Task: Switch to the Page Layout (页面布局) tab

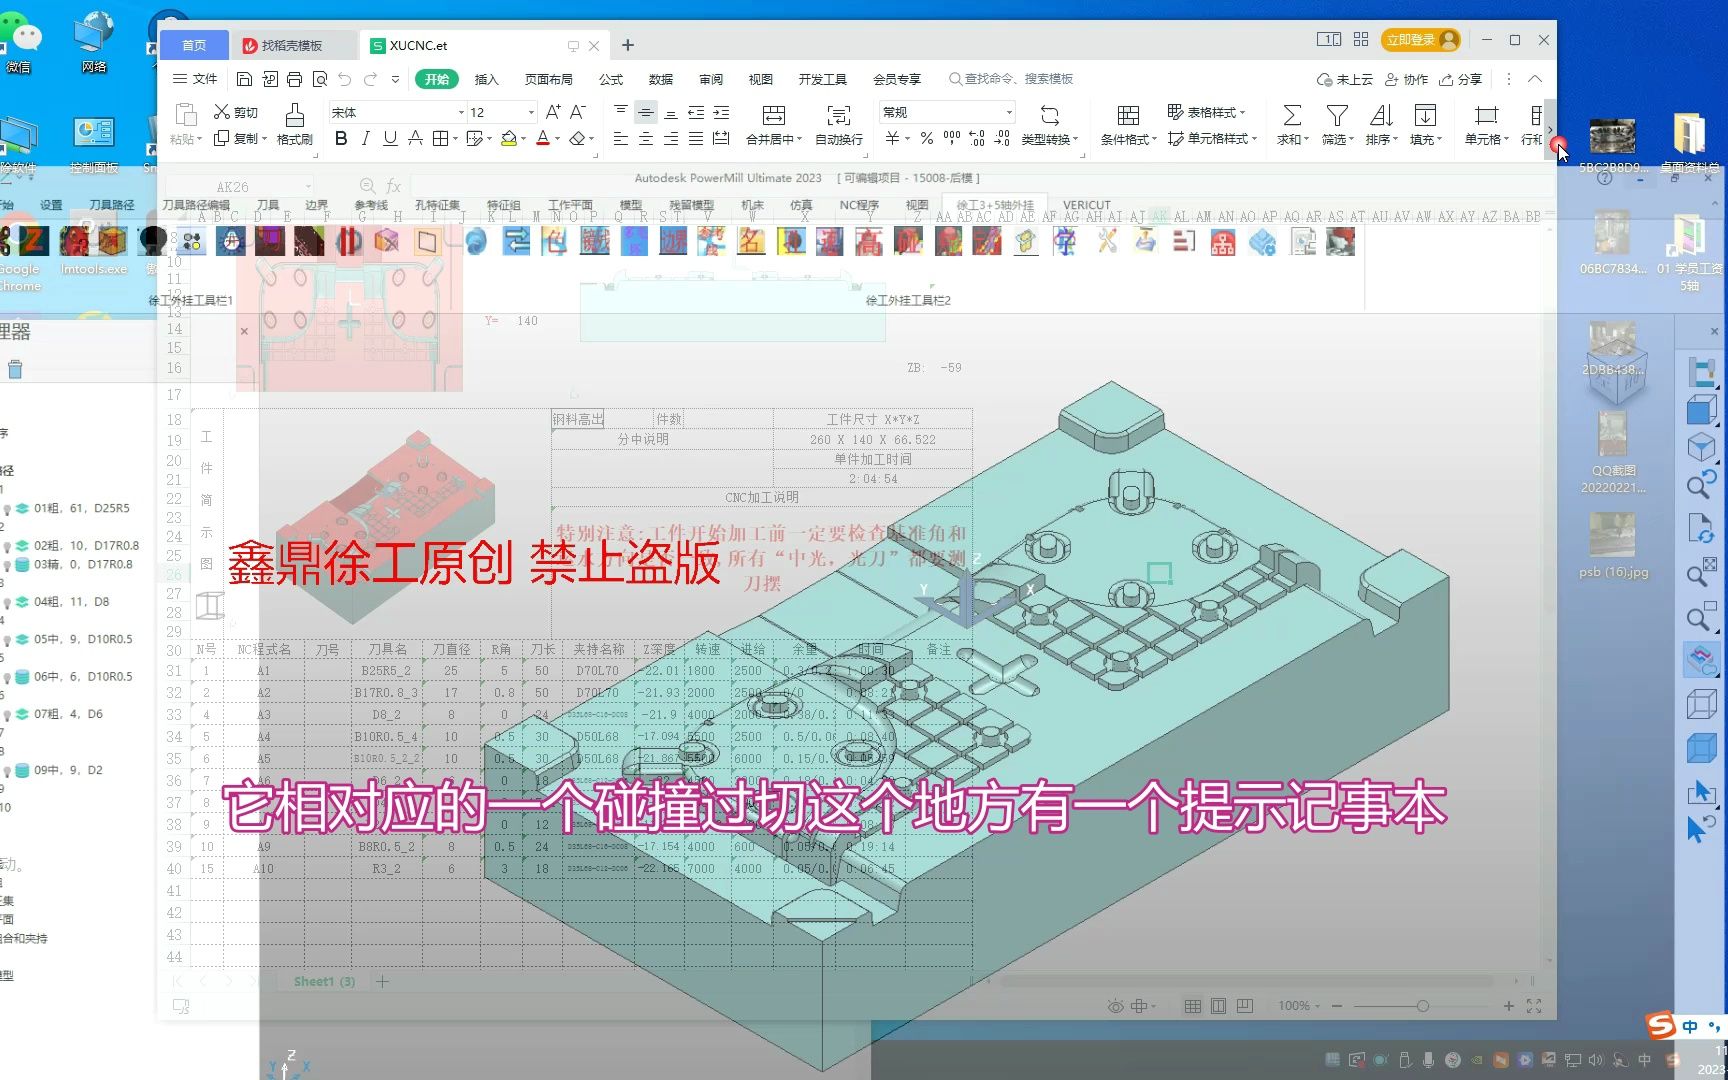Action: point(549,79)
